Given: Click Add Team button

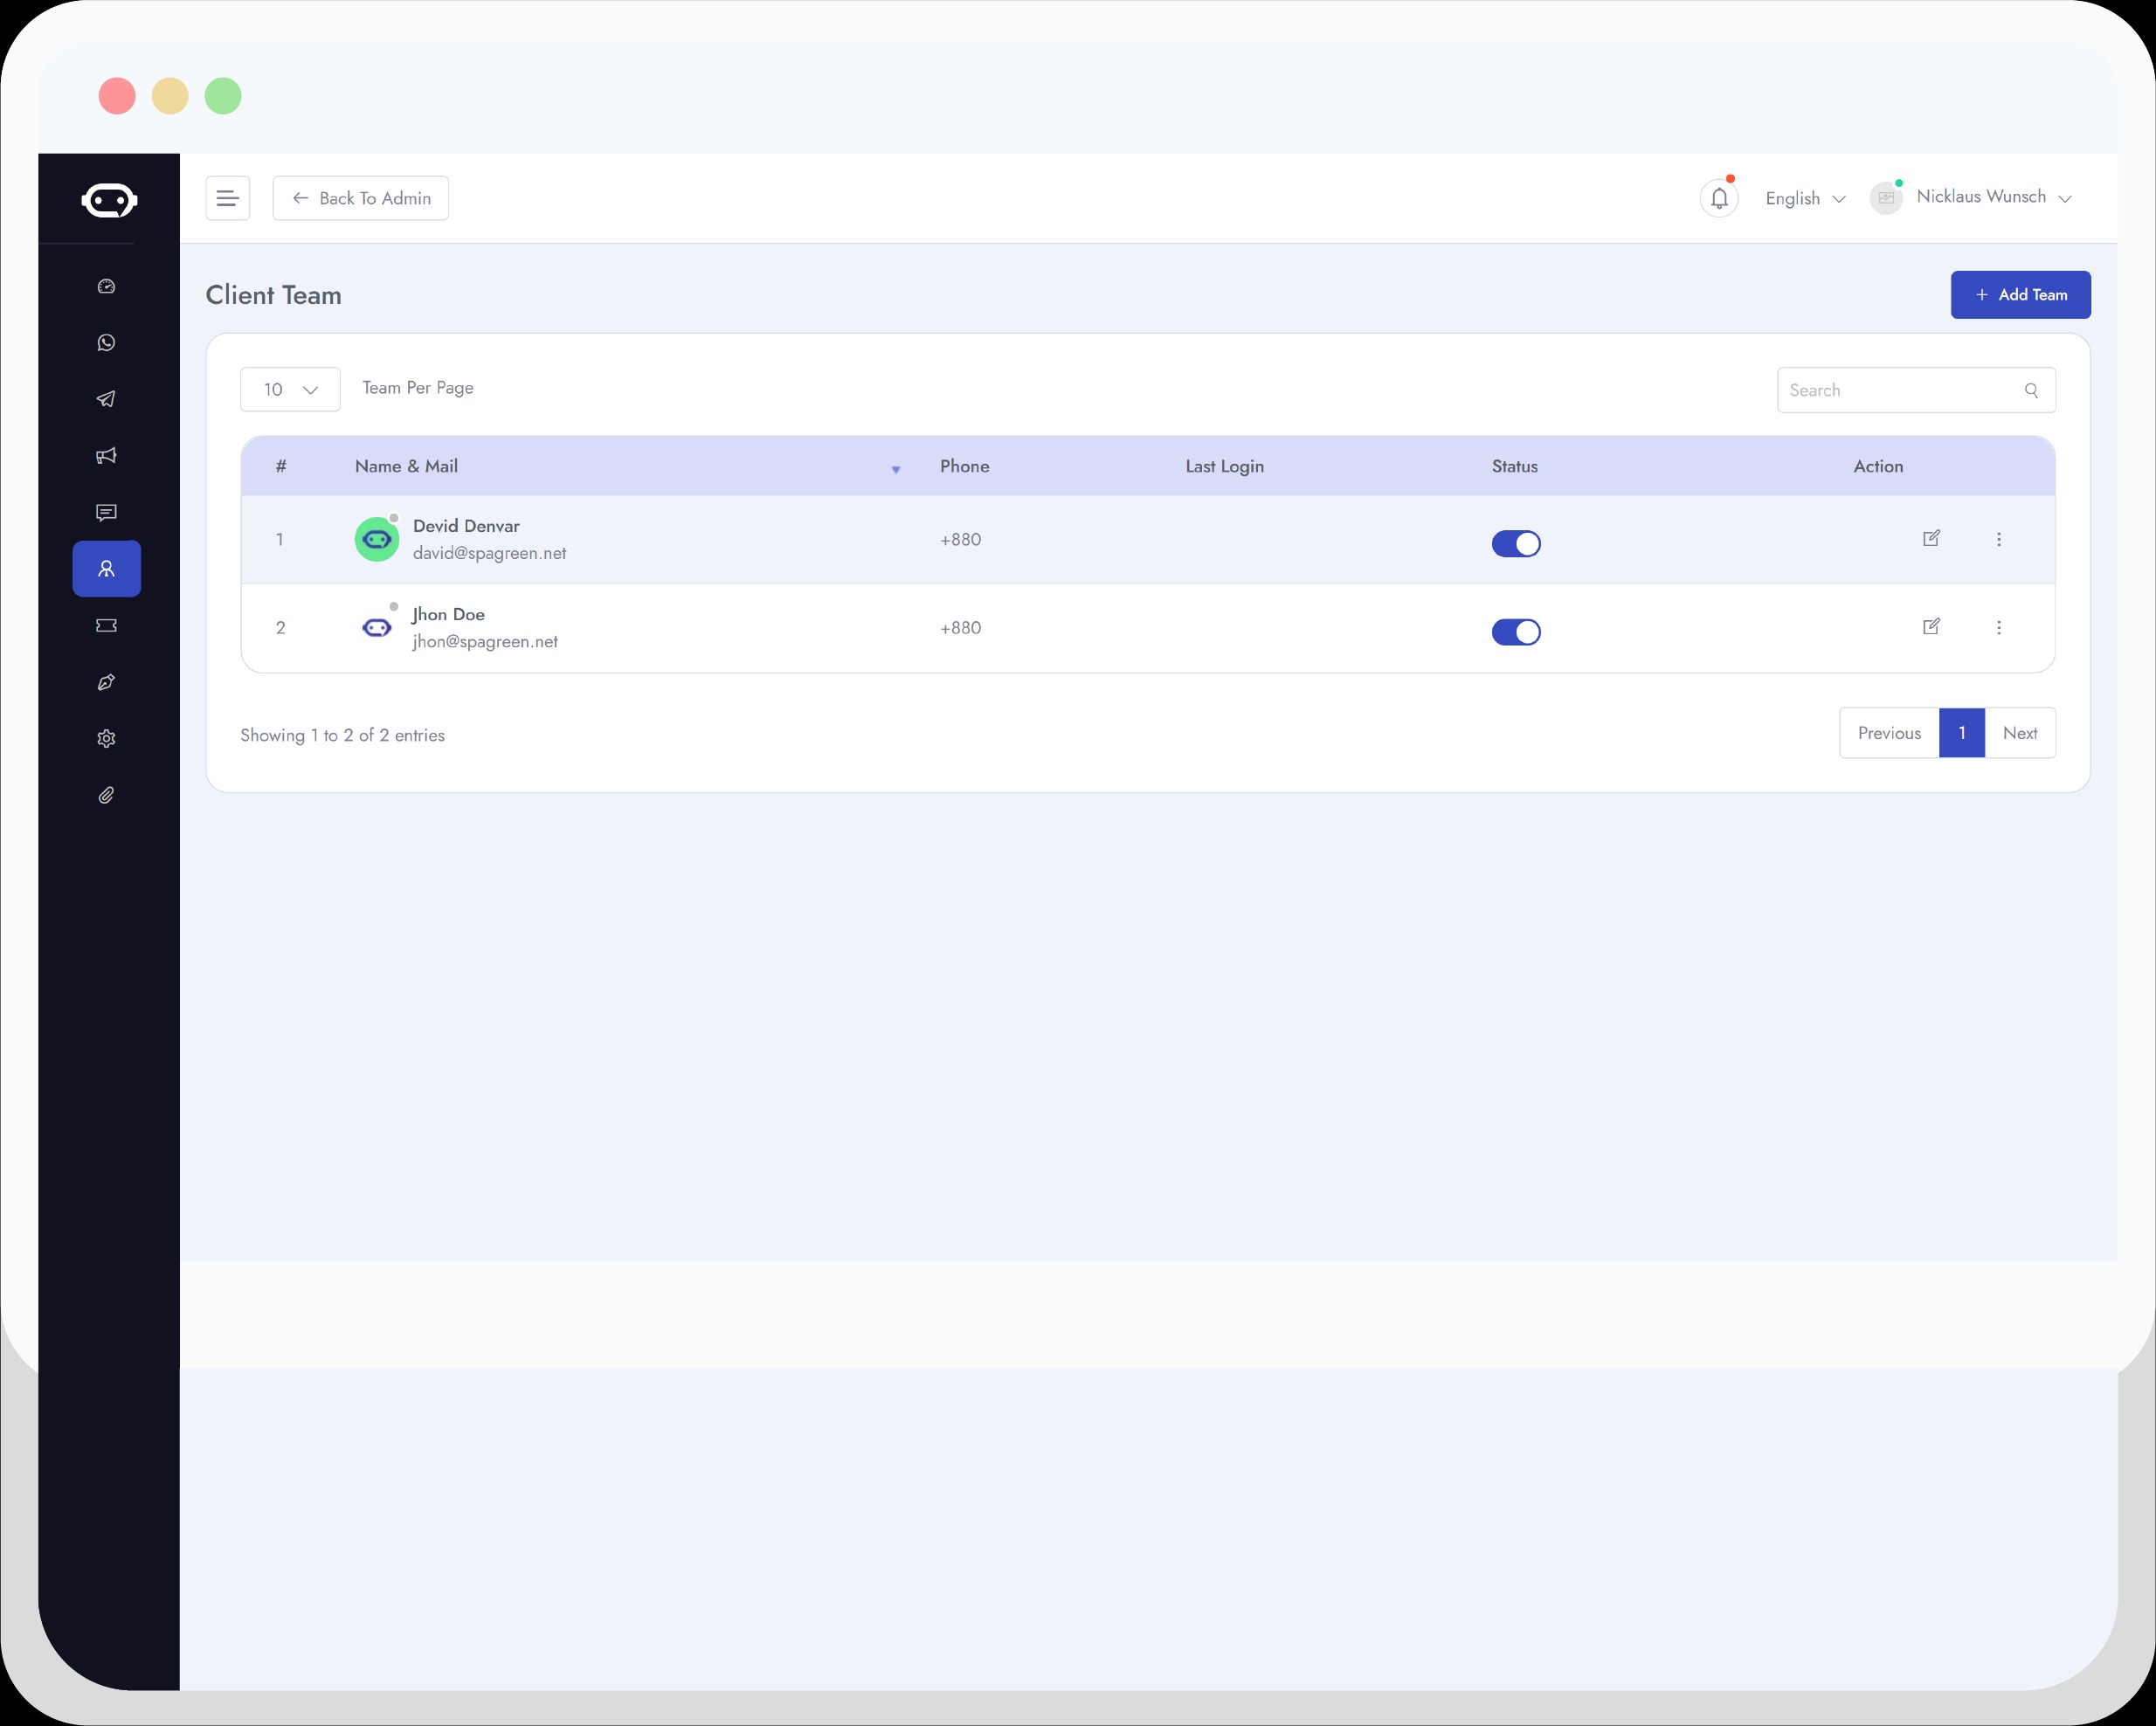Looking at the screenshot, I should click(2019, 294).
